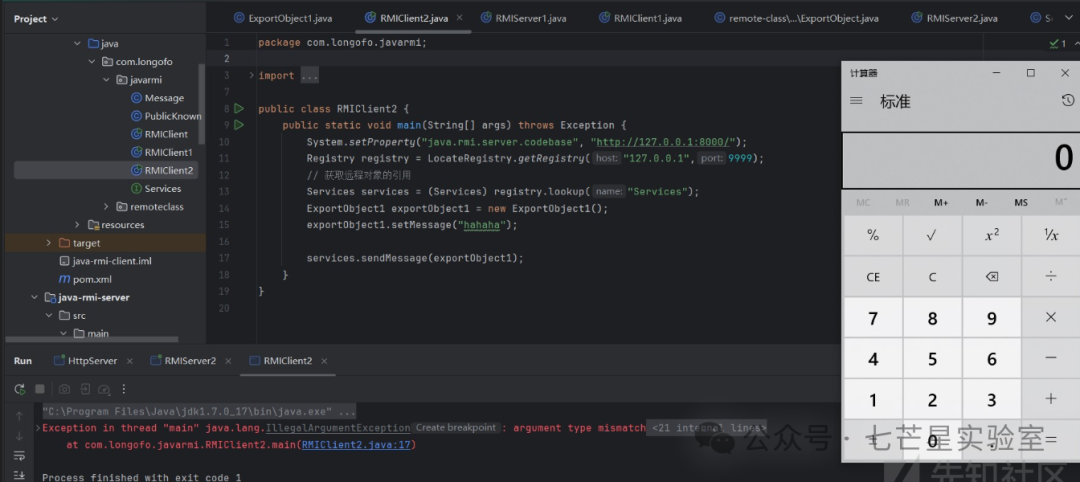Click the calculator plus key
Image resolution: width=1080 pixels, height=482 pixels.
(1051, 399)
